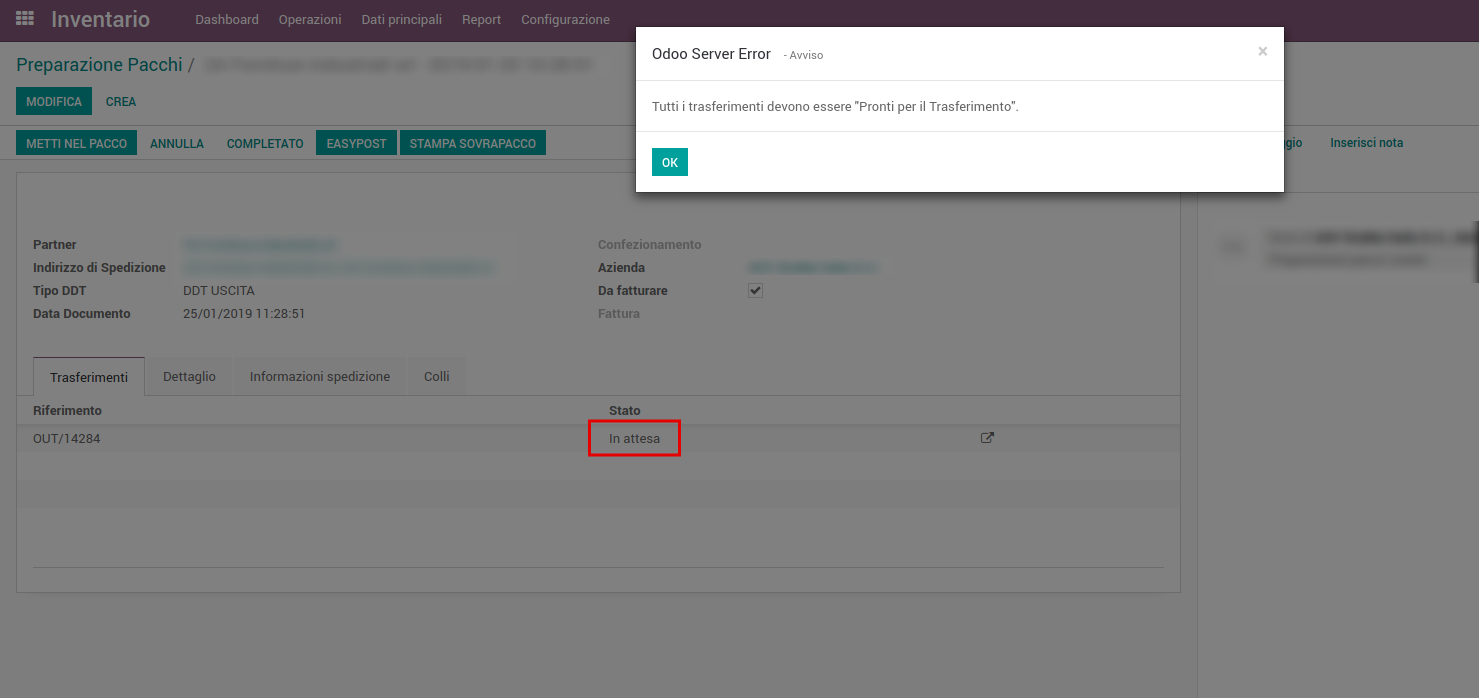Viewport: 1479px width, 698px height.
Task: Click the DDT USCITA value
Action: coord(219,291)
